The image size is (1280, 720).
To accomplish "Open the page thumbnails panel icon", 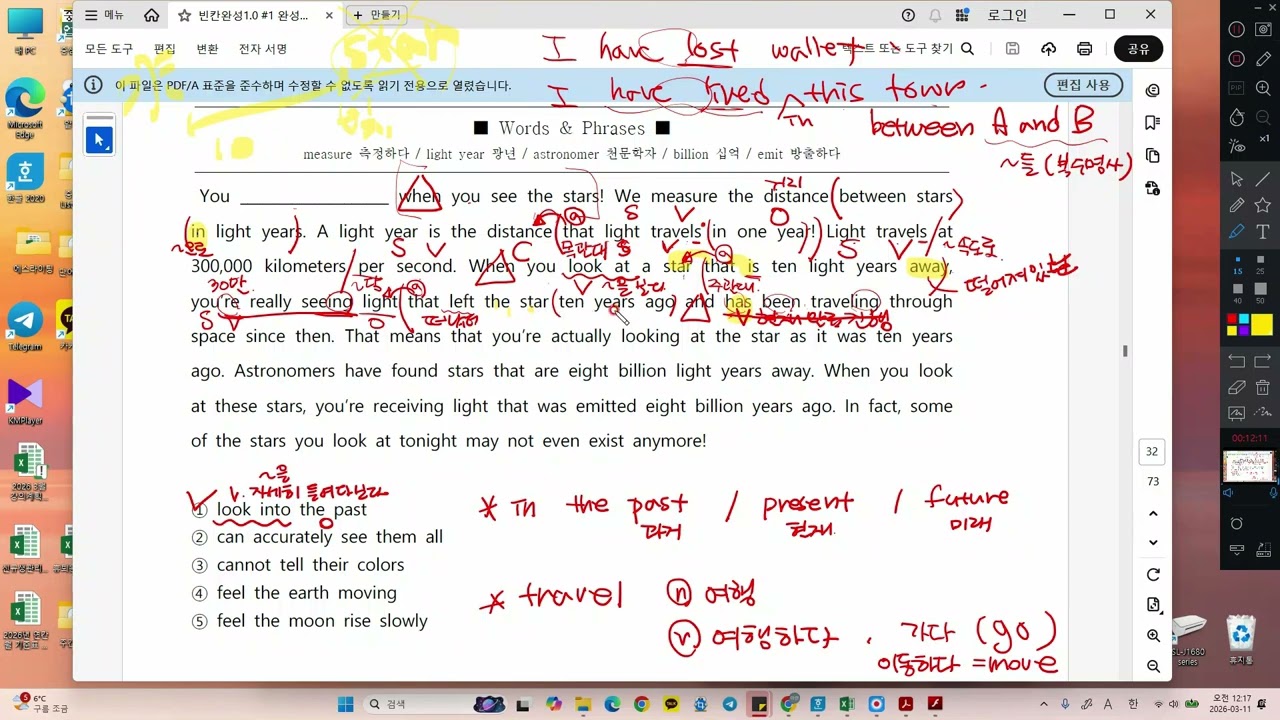I will pos(1152,156).
